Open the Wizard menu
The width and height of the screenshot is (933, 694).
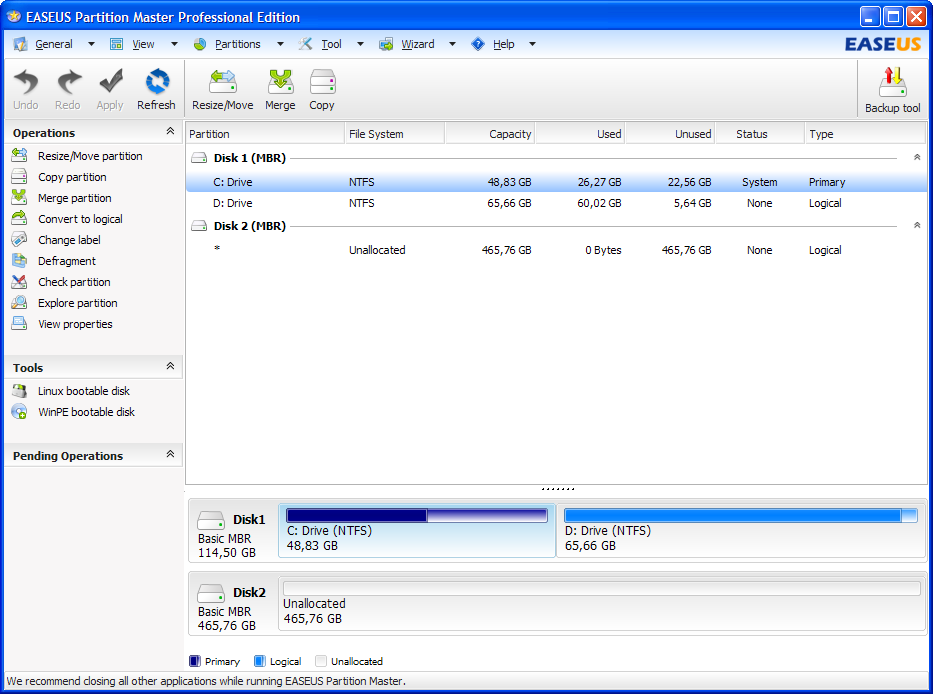418,44
